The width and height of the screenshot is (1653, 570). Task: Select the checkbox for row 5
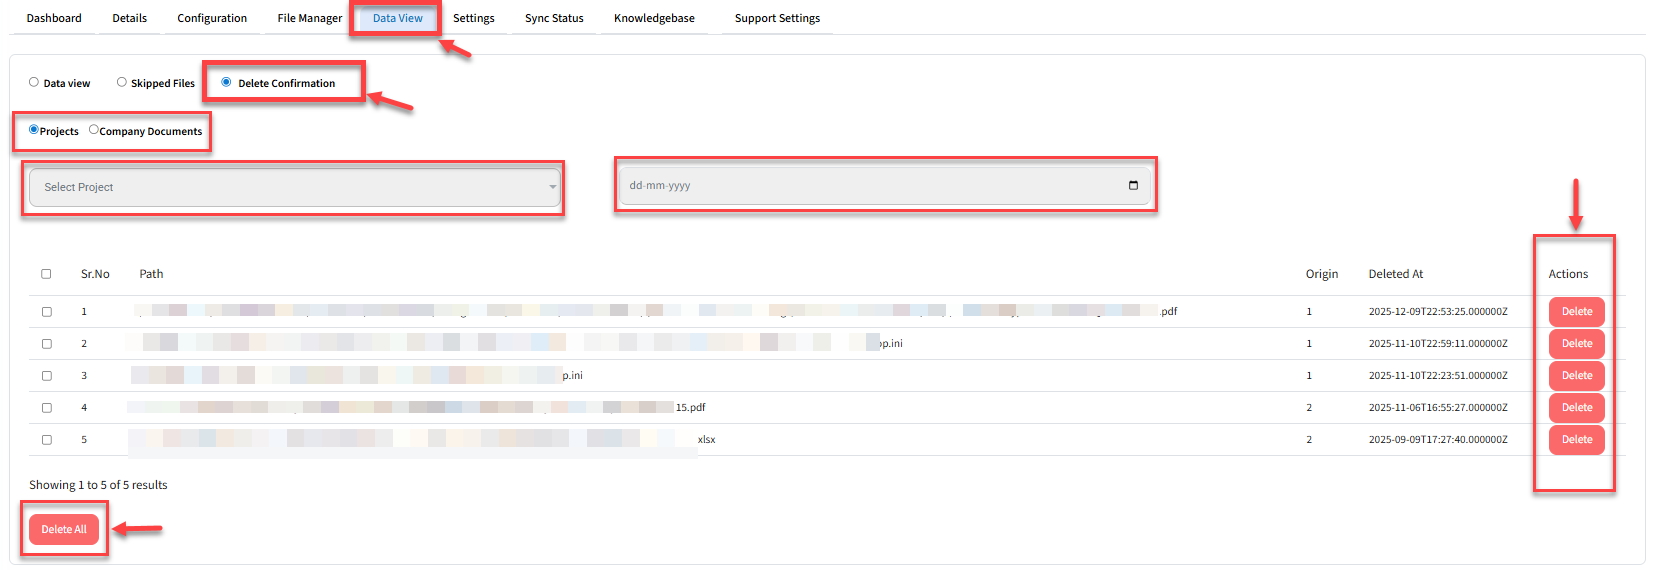(46, 440)
